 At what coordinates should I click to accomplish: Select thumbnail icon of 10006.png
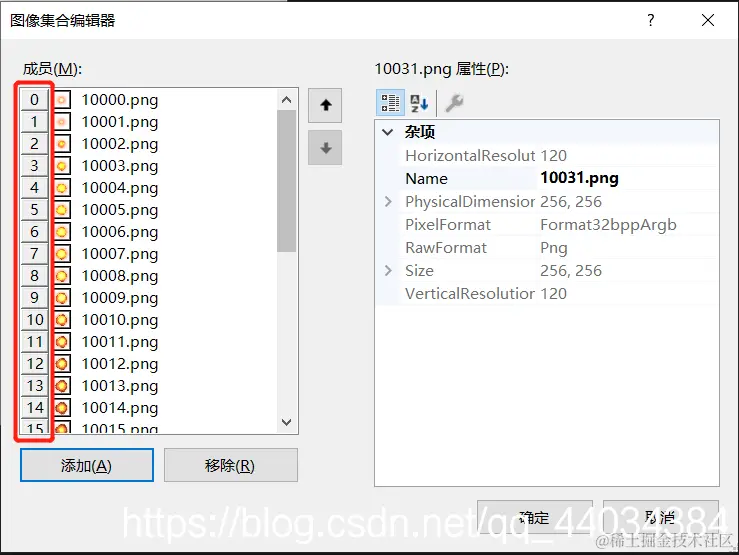click(x=62, y=232)
